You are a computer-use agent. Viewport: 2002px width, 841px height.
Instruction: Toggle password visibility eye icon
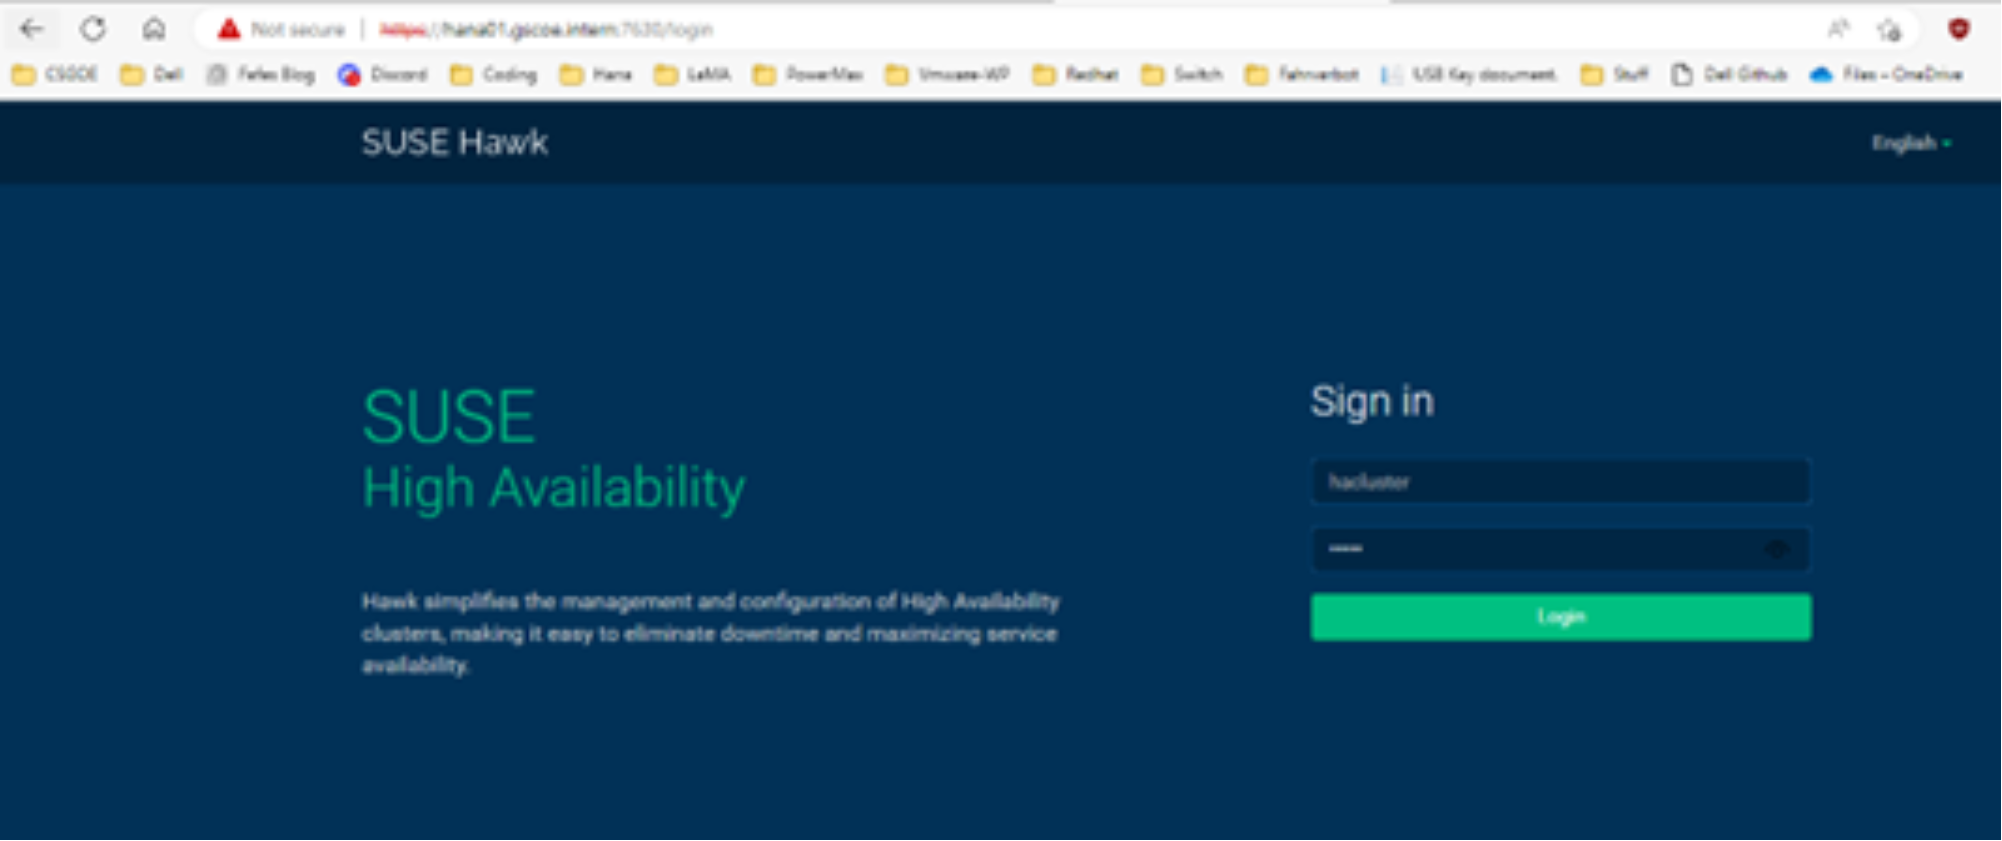pos(1776,549)
